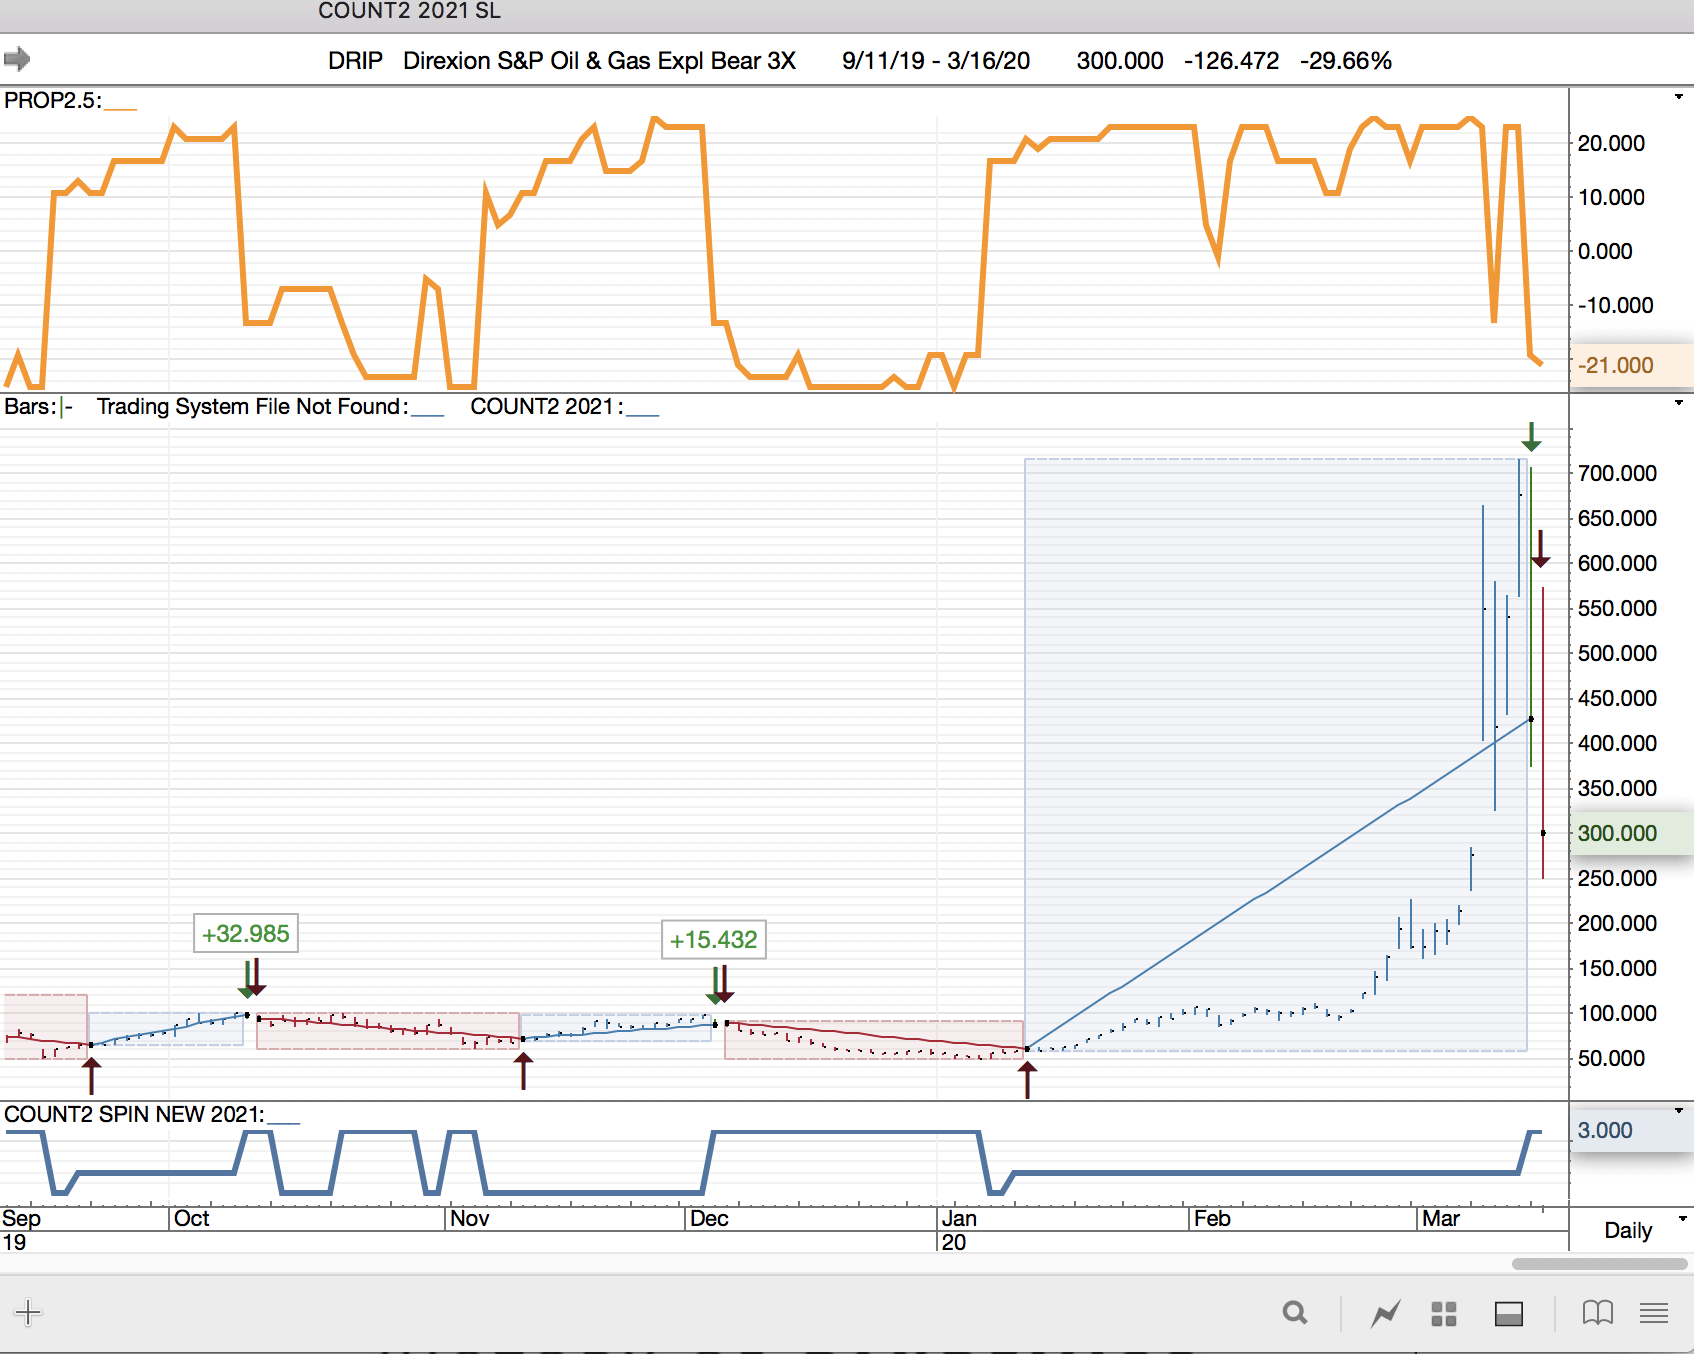Click the DRIP ticker symbol
This screenshot has width=1694, height=1354.
click(355, 60)
